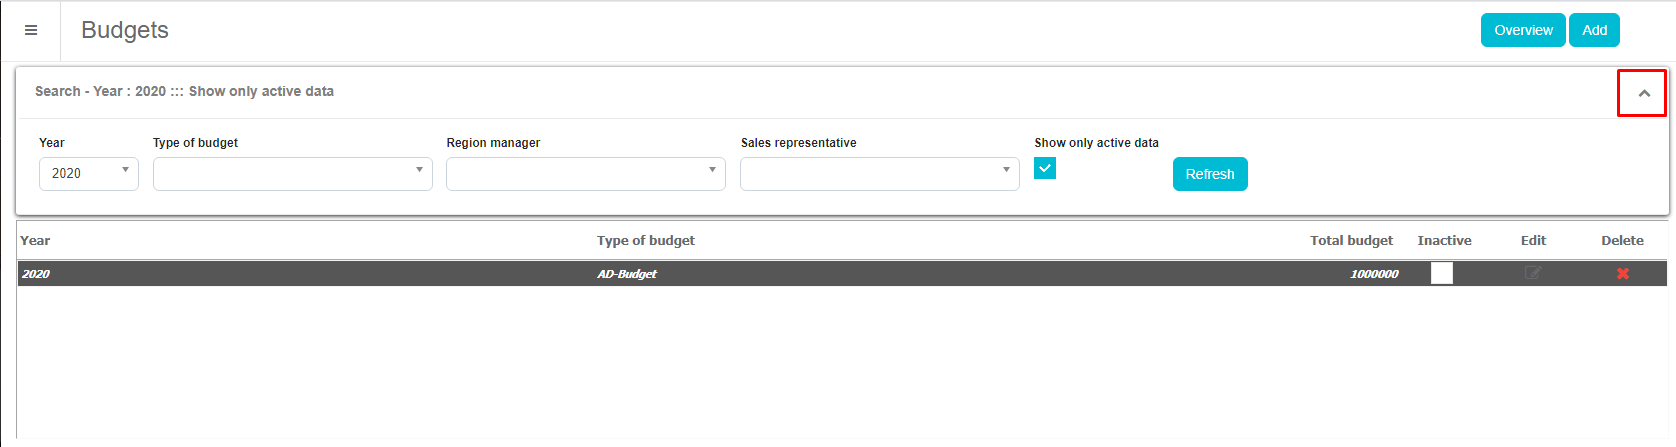Screen dimensions: 1676x447
Task: Click the search summary header text
Action: coord(184,91)
